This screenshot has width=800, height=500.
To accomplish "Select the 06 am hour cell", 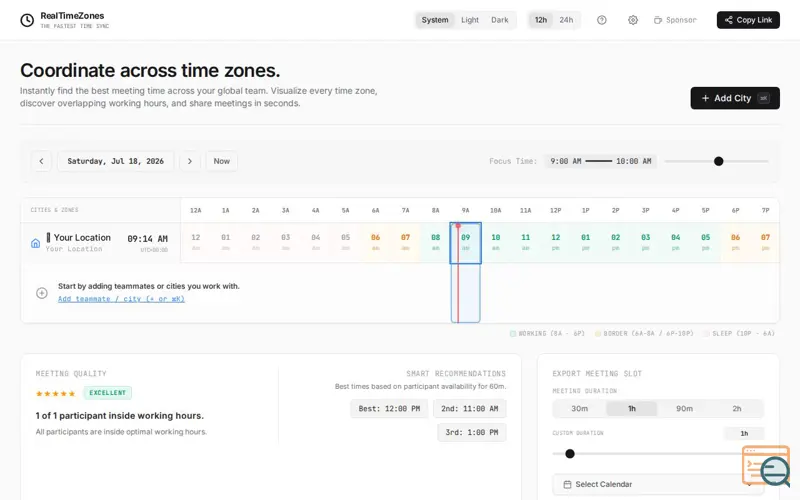I will (376, 242).
